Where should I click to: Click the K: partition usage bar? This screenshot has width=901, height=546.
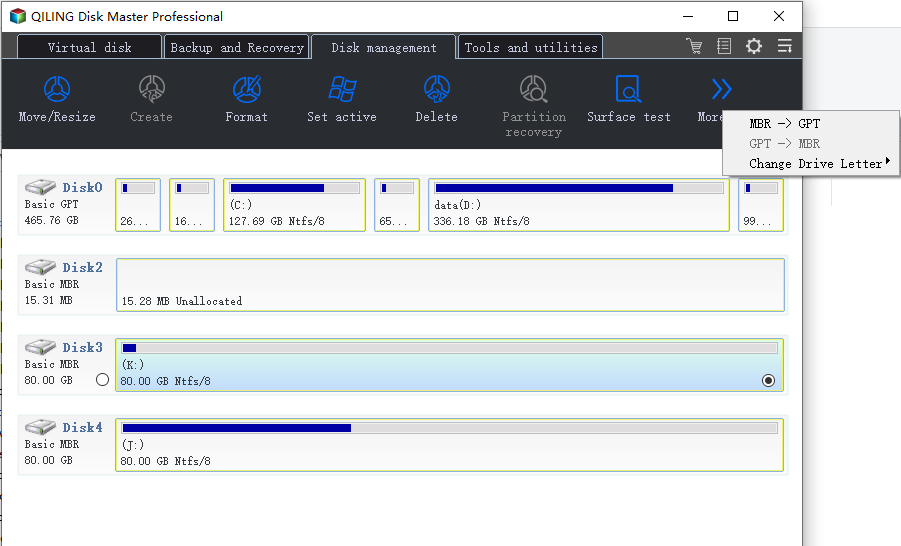(x=450, y=348)
